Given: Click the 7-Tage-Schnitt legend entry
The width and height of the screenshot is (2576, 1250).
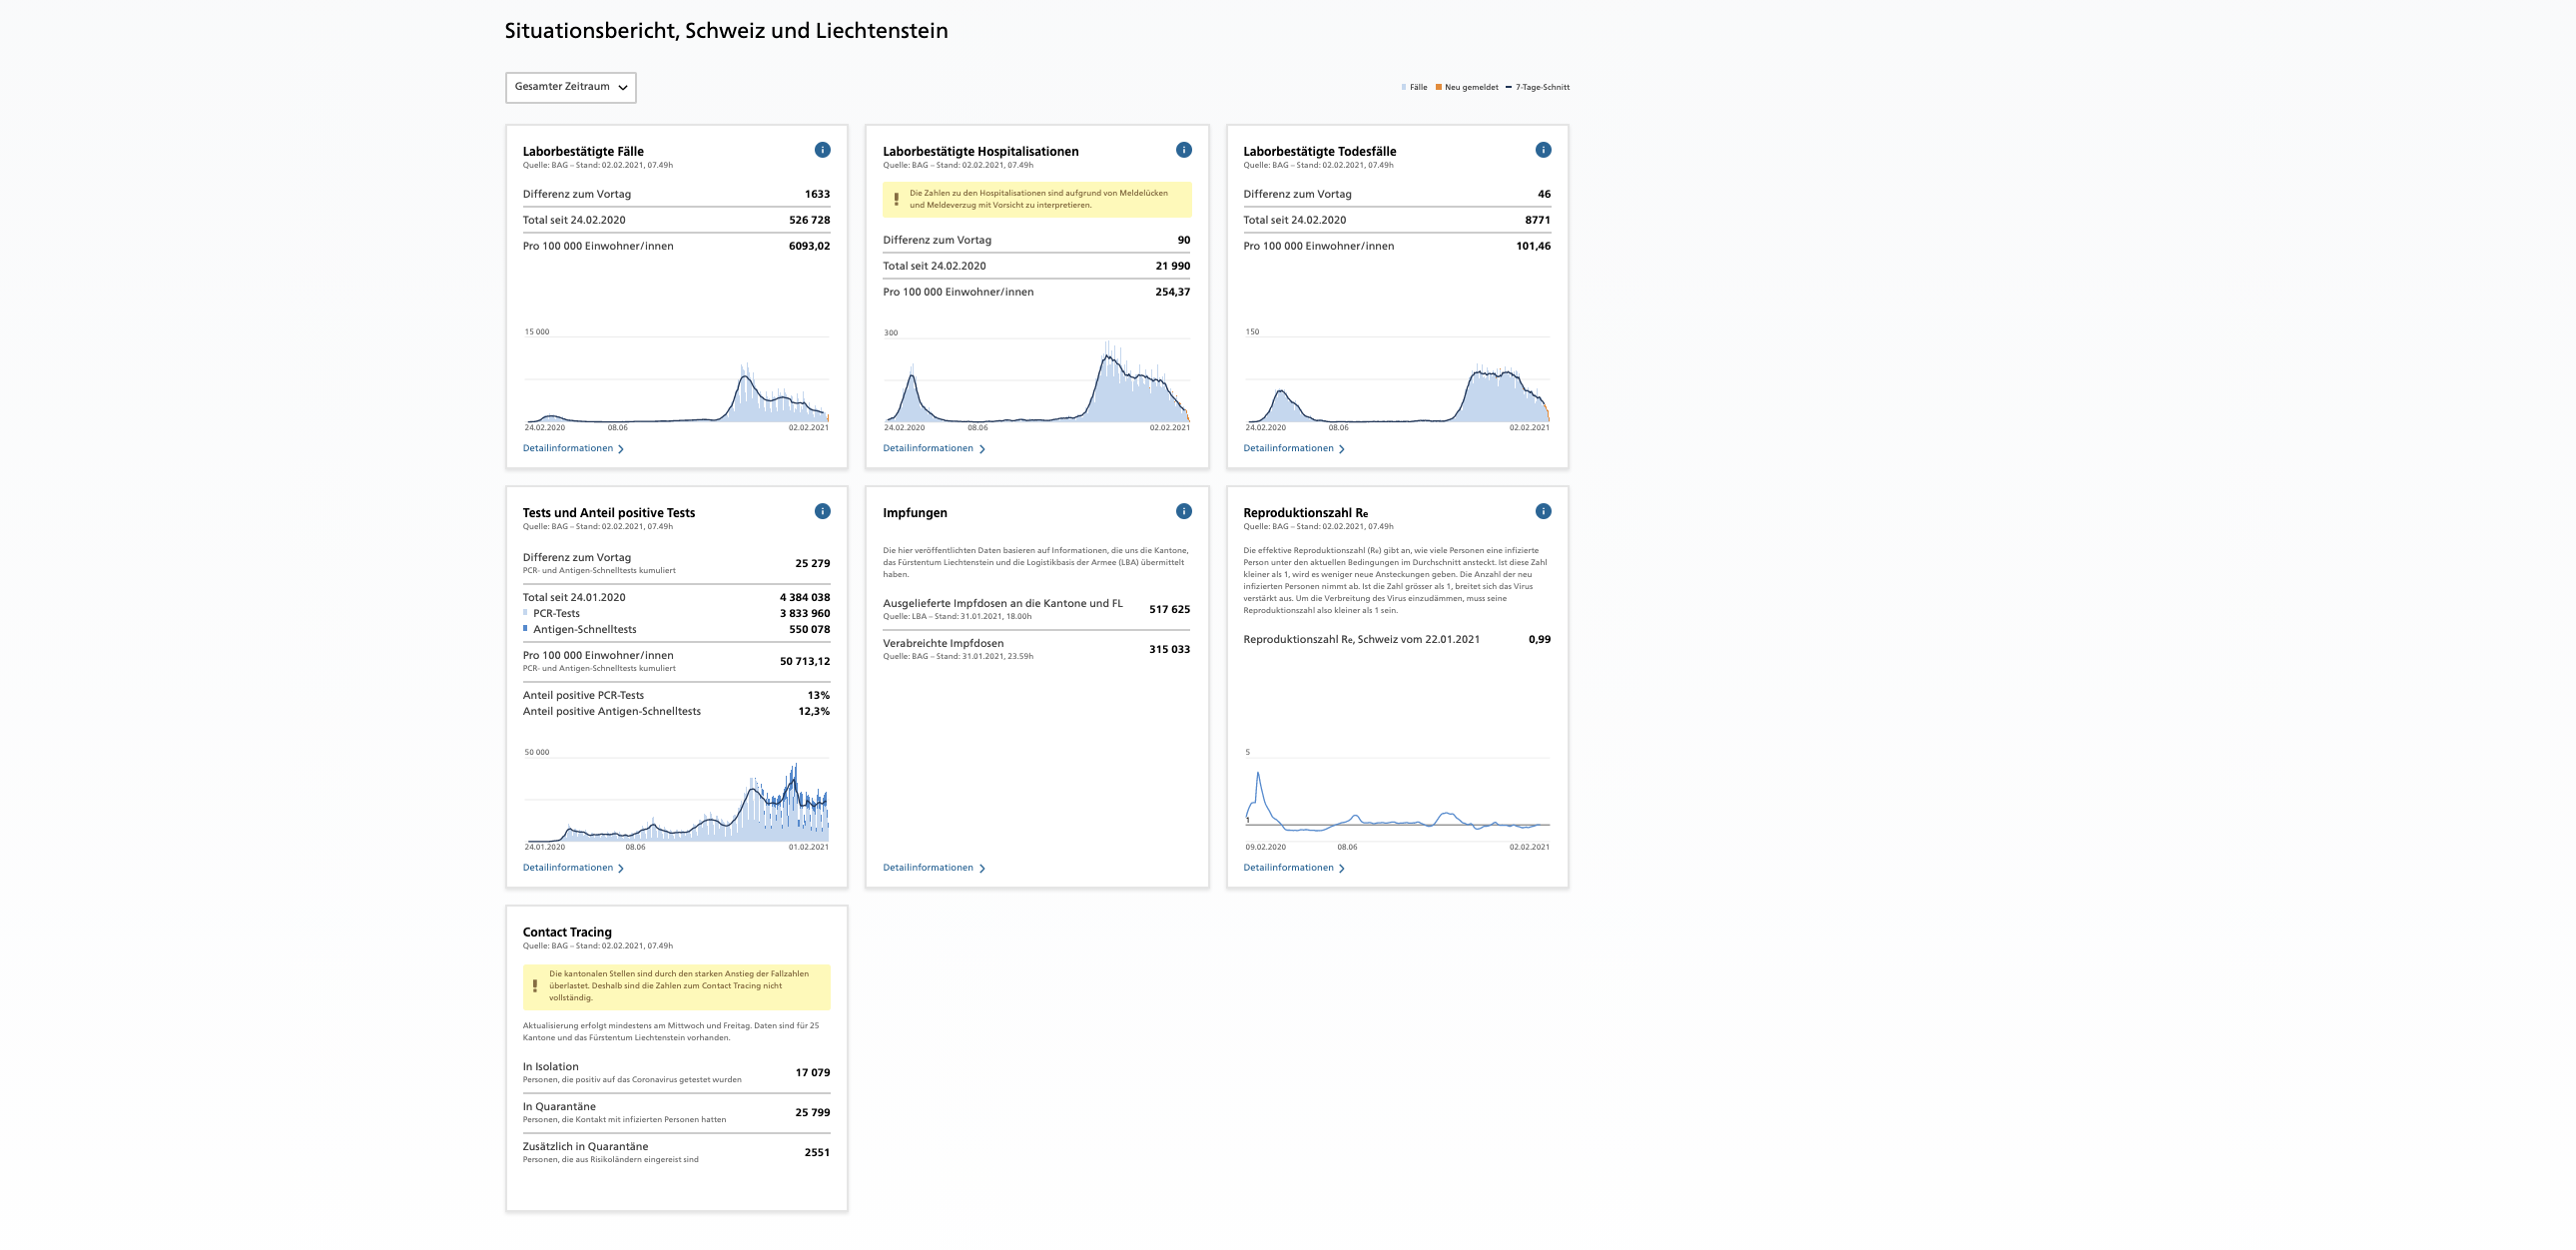Looking at the screenshot, I should (1541, 87).
